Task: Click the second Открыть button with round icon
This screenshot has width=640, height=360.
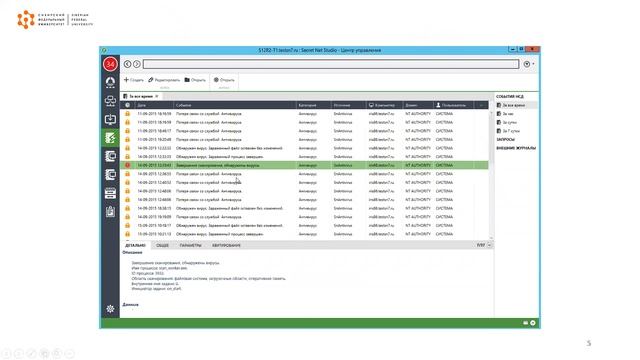Action: 224,80
